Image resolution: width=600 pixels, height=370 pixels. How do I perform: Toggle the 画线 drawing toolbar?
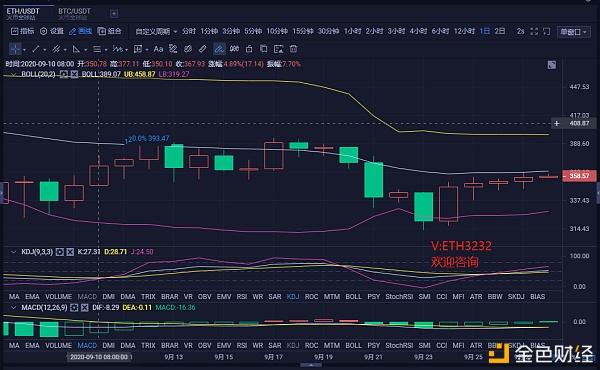point(80,31)
